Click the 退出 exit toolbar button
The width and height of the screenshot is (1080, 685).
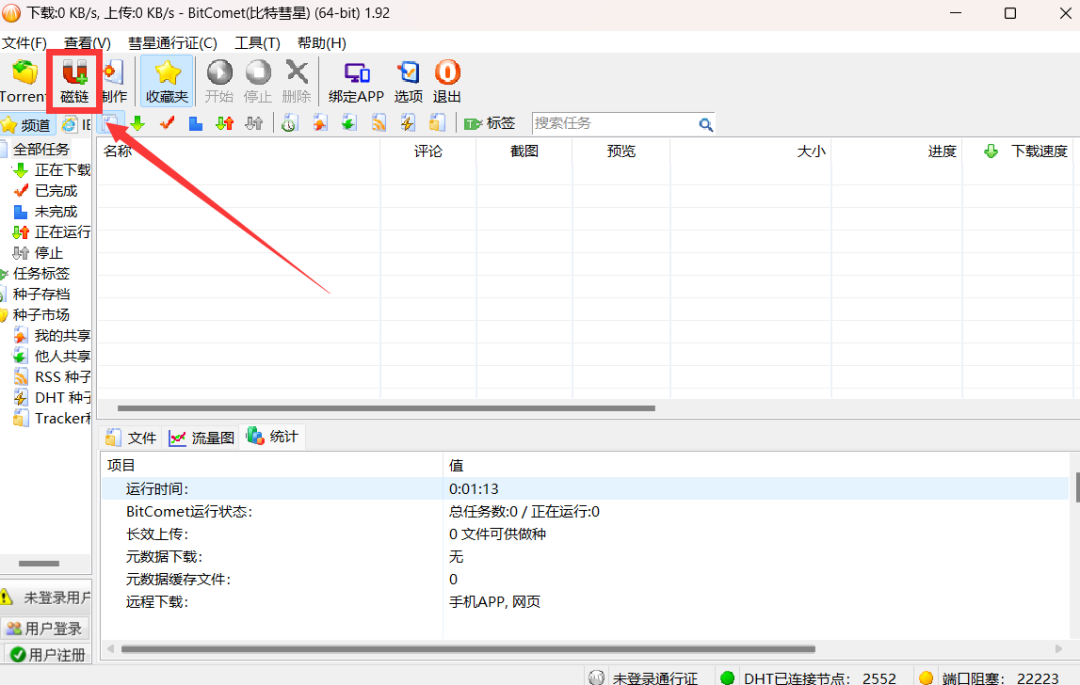[x=447, y=81]
